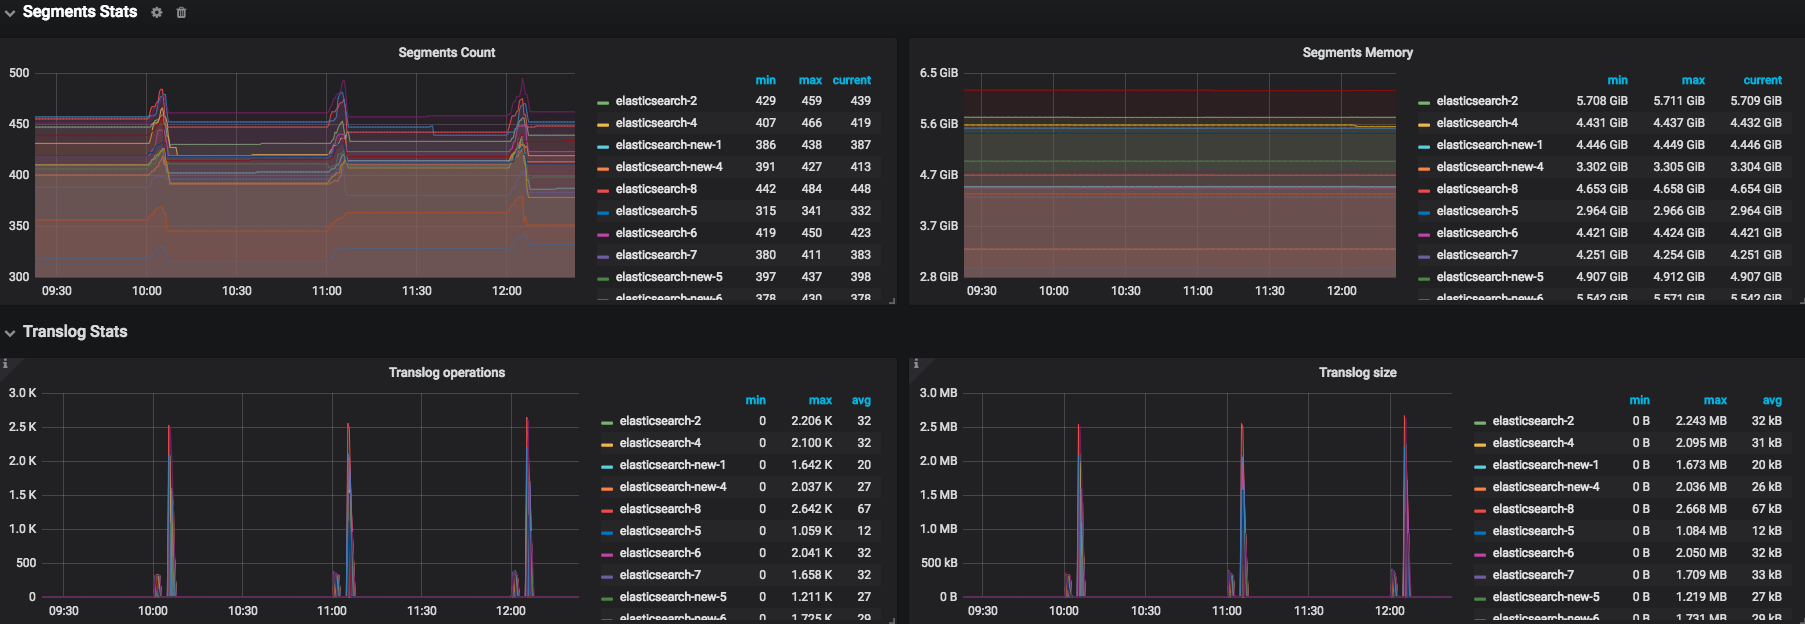The width and height of the screenshot is (1805, 624).
Task: Open the Translog operations panel title menu
Action: (446, 372)
